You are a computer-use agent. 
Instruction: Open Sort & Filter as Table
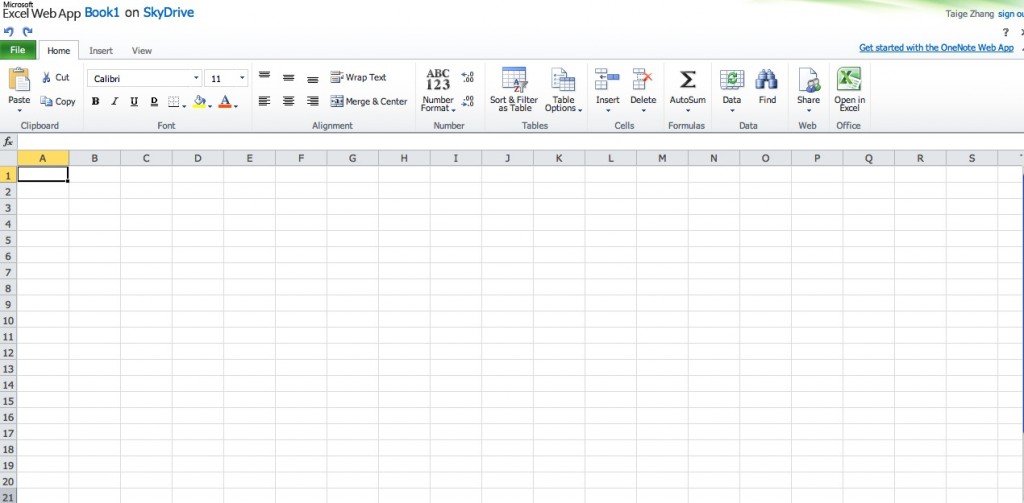(x=514, y=90)
